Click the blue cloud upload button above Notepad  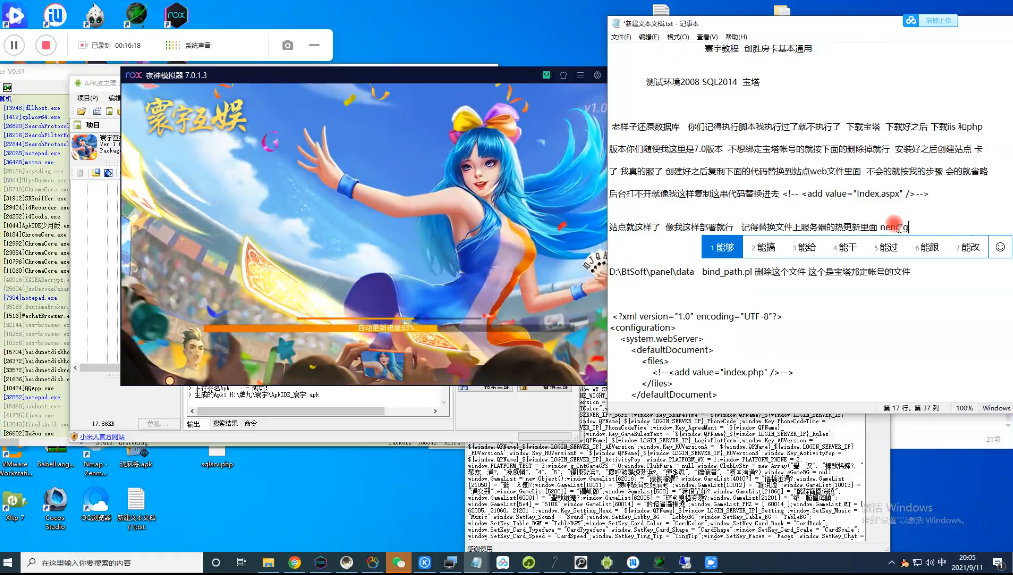[x=930, y=21]
